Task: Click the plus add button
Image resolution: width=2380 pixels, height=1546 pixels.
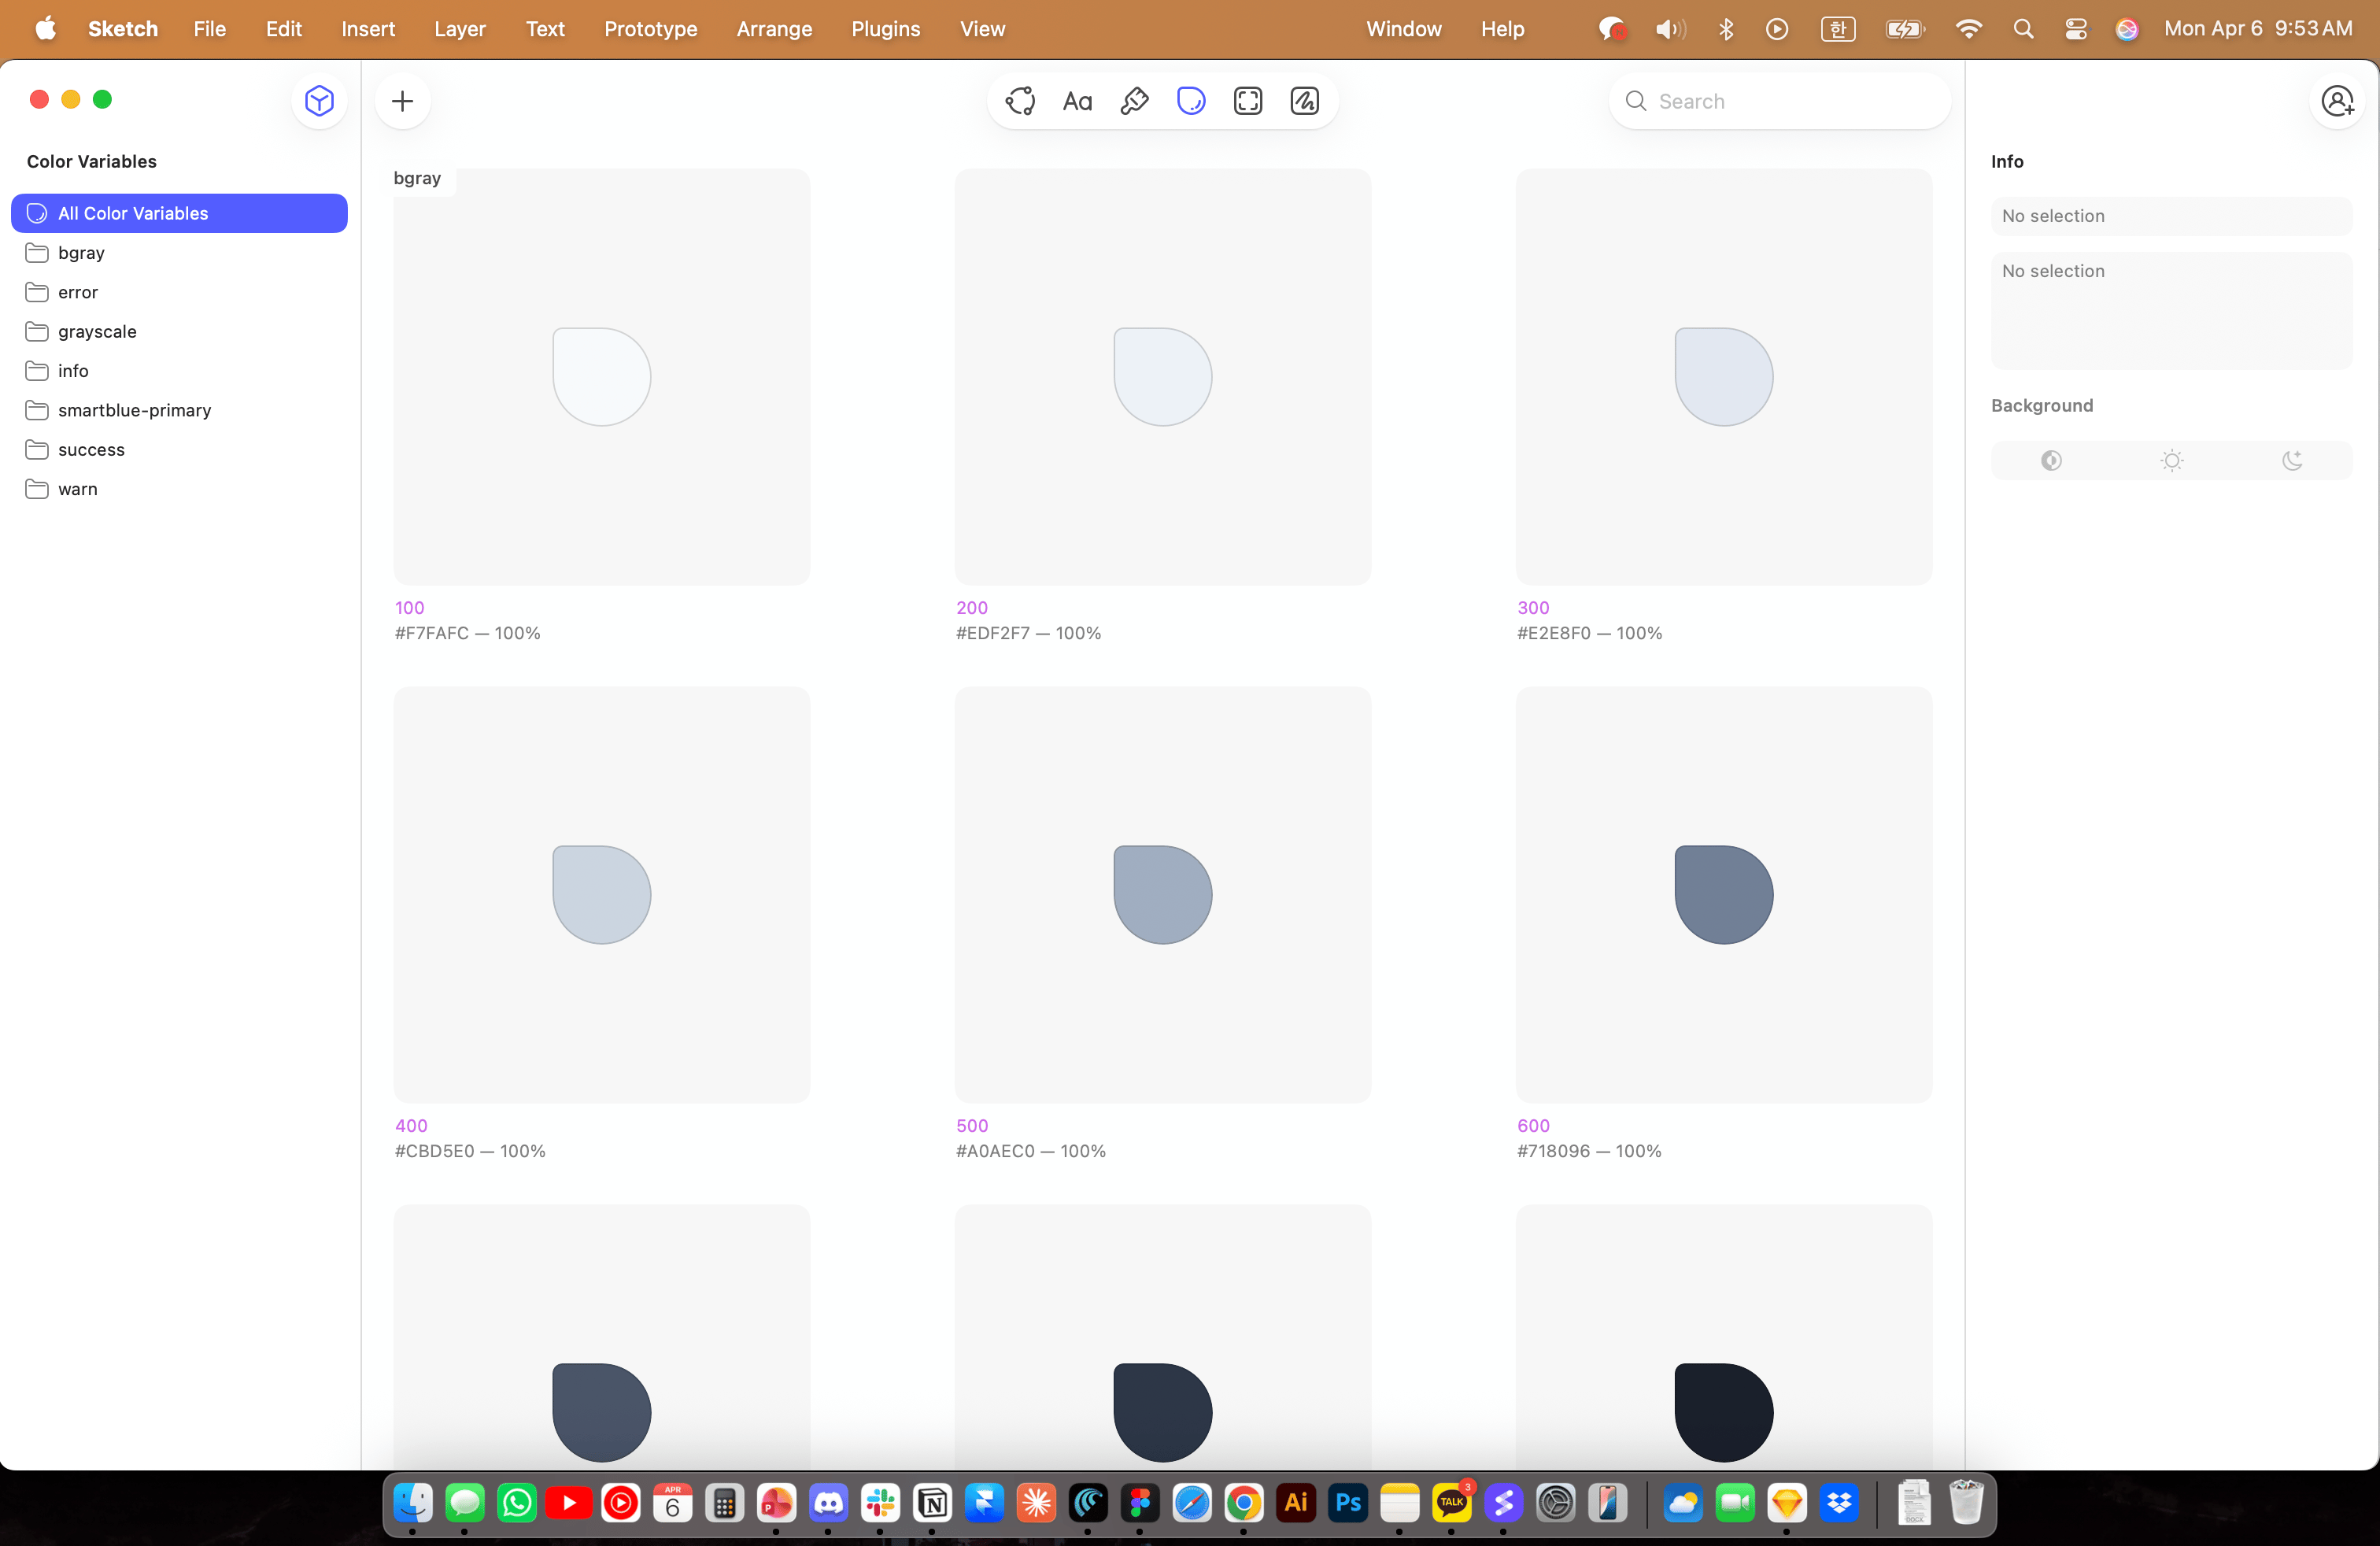Action: [x=403, y=101]
